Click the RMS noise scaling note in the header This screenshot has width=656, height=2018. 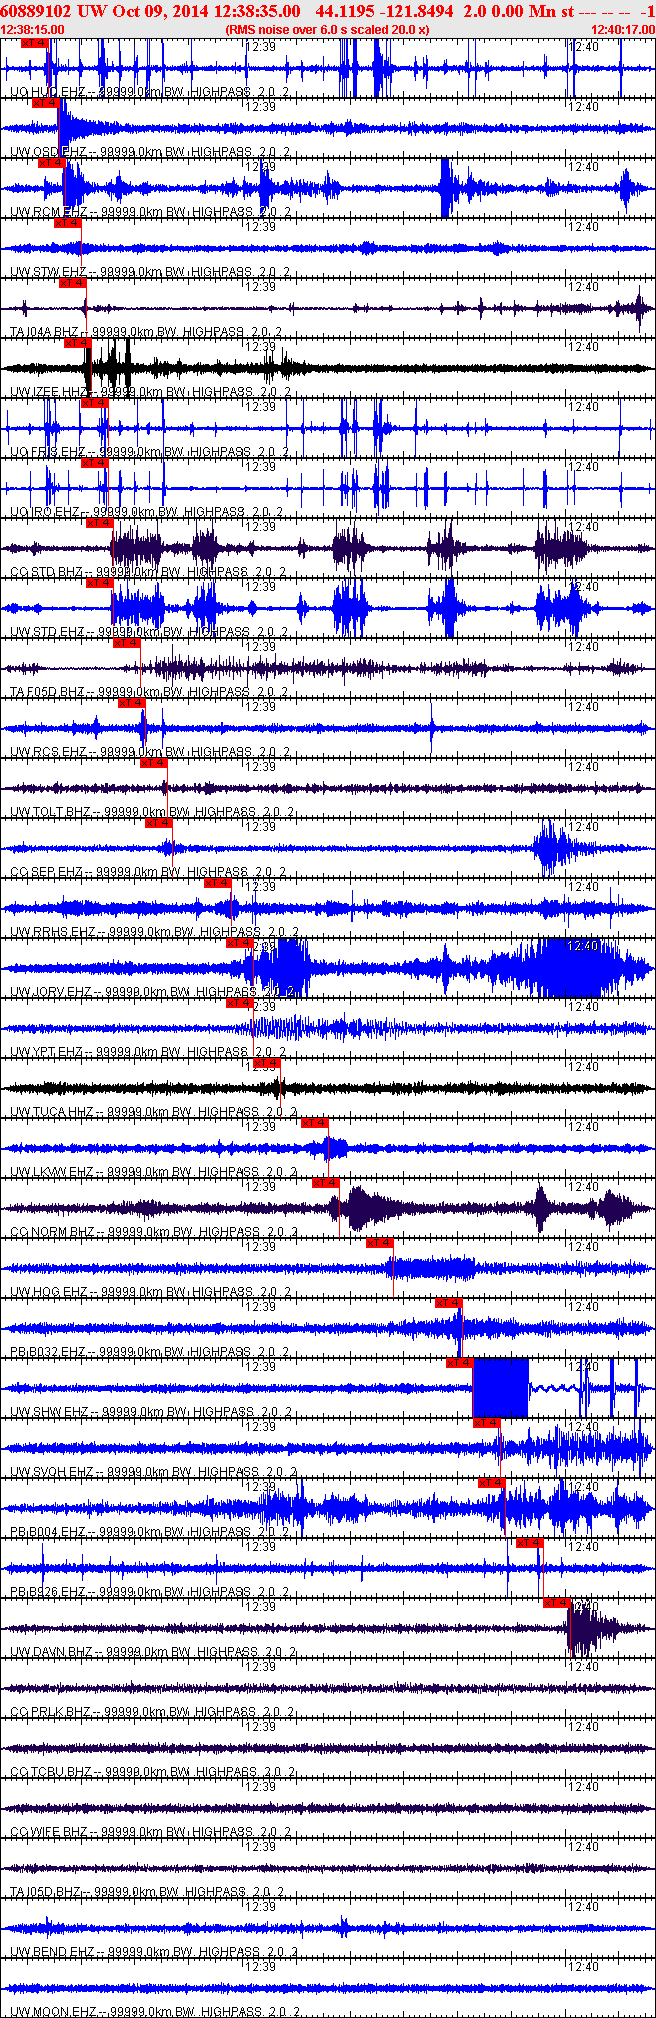point(328,30)
